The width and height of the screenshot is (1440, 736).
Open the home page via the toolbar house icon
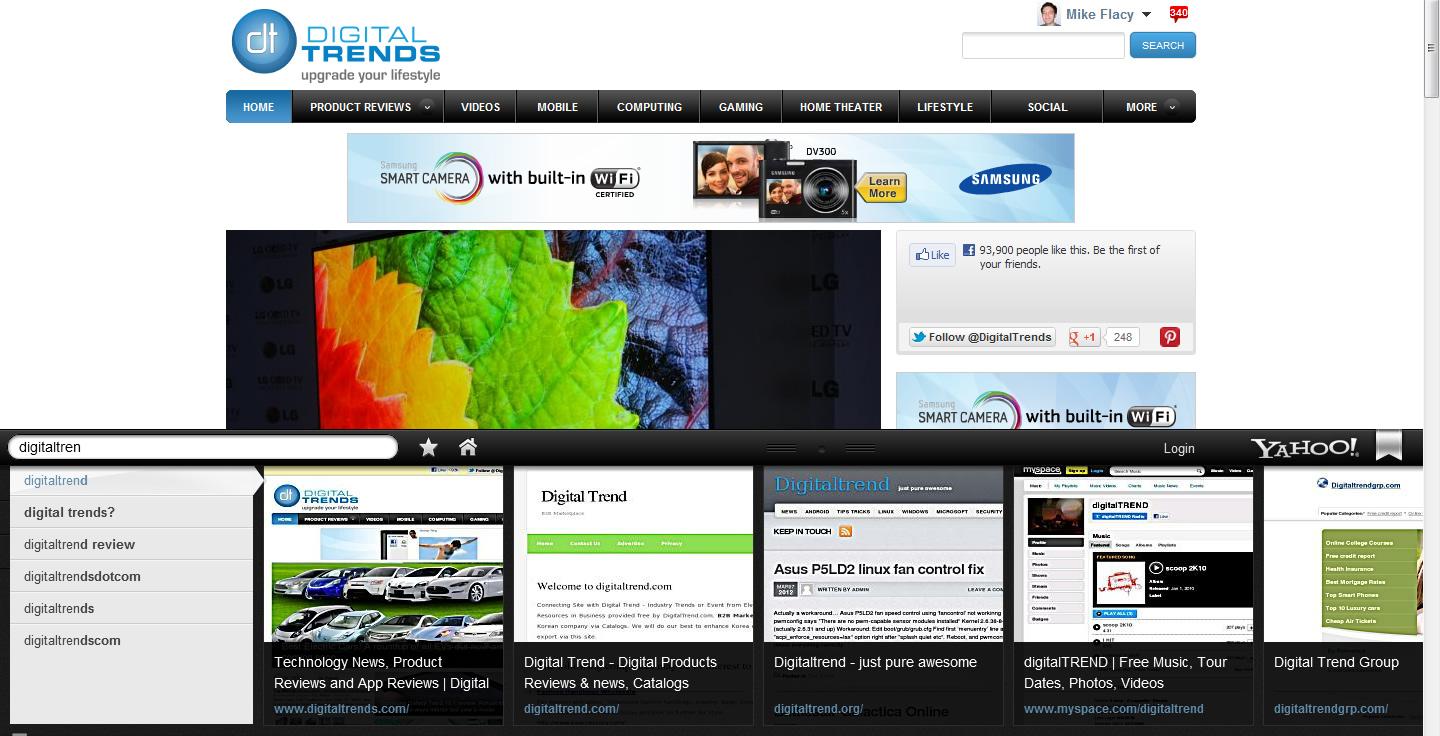(x=467, y=448)
